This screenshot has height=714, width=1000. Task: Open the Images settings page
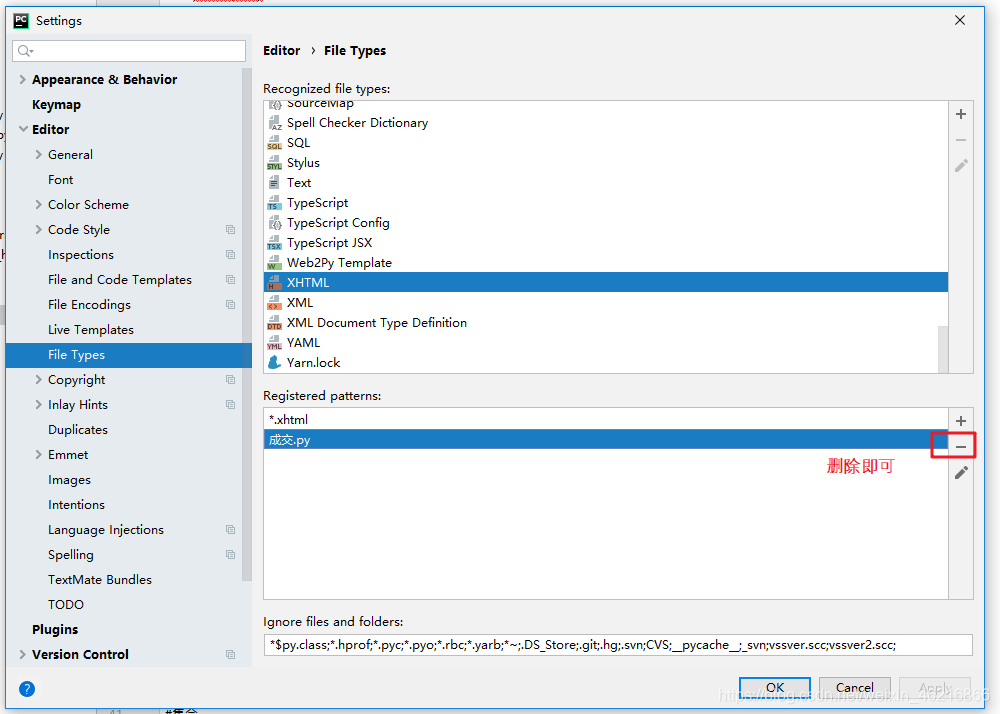coord(70,480)
